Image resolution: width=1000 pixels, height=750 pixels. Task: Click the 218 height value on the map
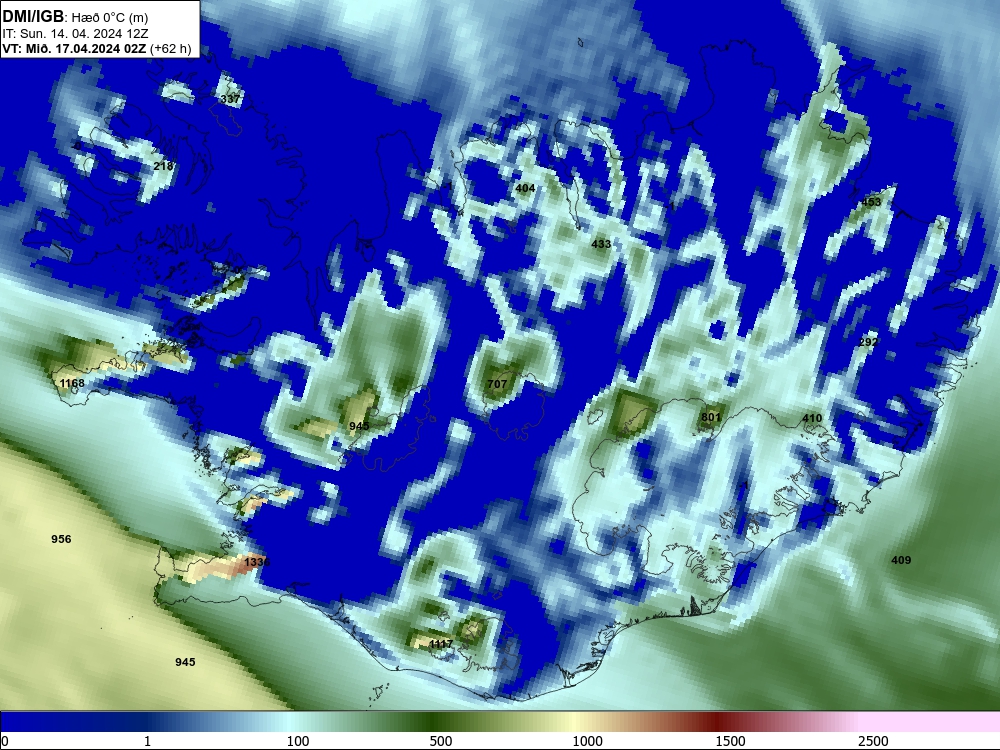click(163, 166)
